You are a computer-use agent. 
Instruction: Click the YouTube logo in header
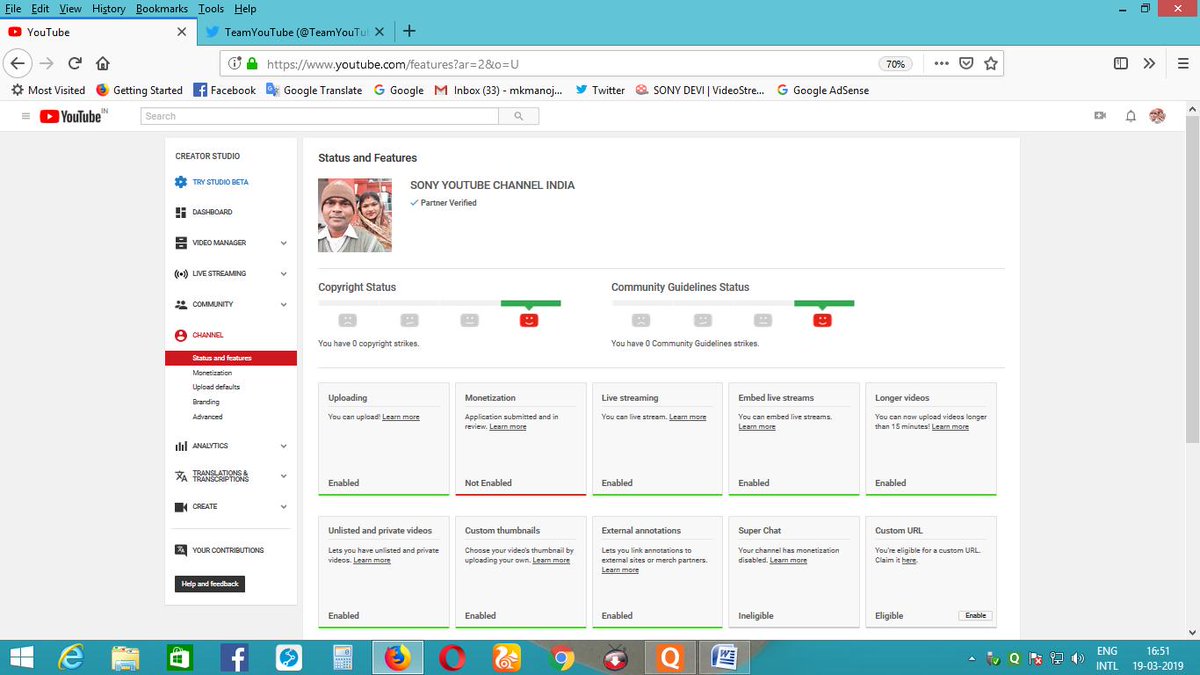[x=73, y=116]
